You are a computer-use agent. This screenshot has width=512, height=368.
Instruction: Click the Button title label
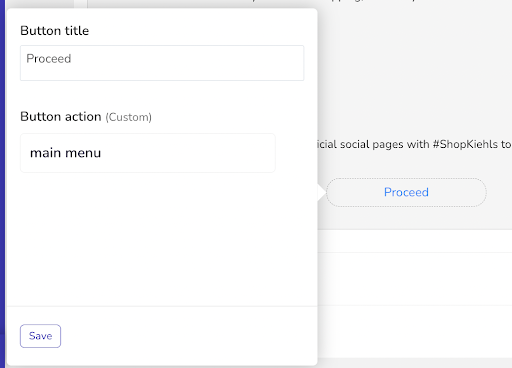point(55,31)
